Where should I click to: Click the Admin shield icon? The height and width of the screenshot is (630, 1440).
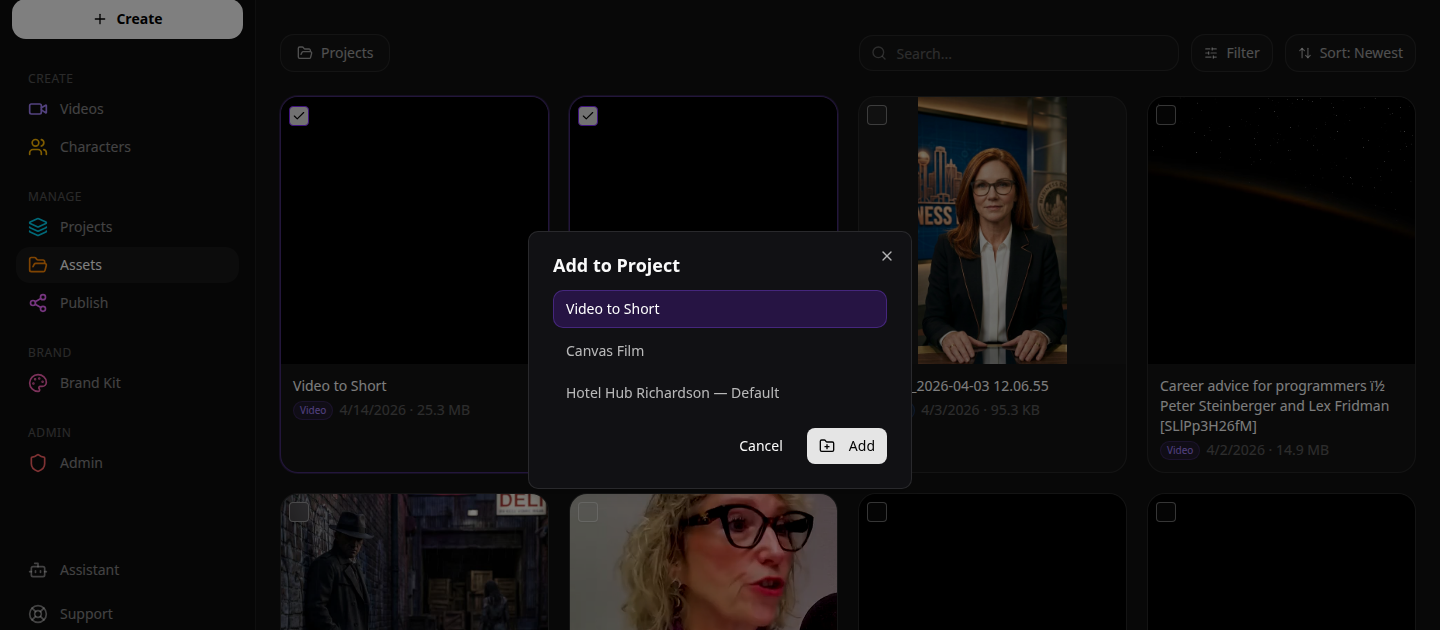click(38, 463)
